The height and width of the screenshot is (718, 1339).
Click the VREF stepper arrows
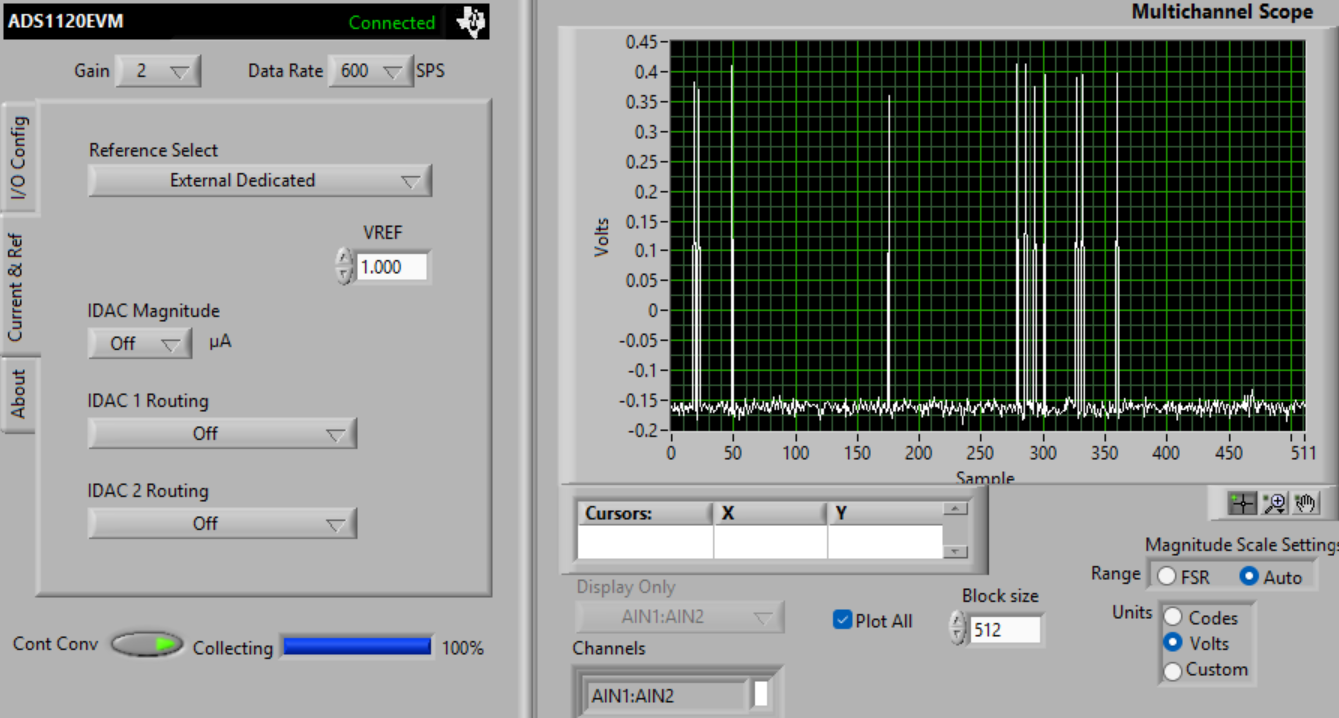(x=344, y=266)
